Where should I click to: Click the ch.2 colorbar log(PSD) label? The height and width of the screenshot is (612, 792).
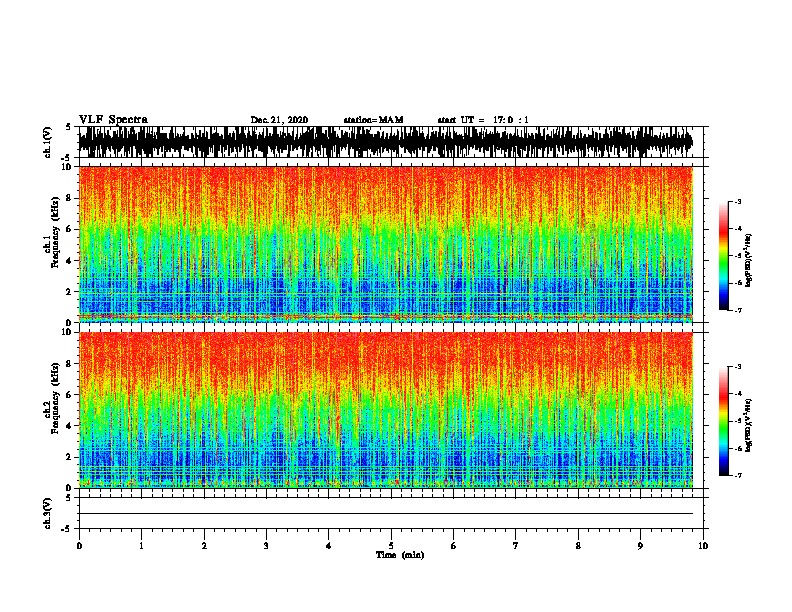pyautogui.click(x=748, y=425)
